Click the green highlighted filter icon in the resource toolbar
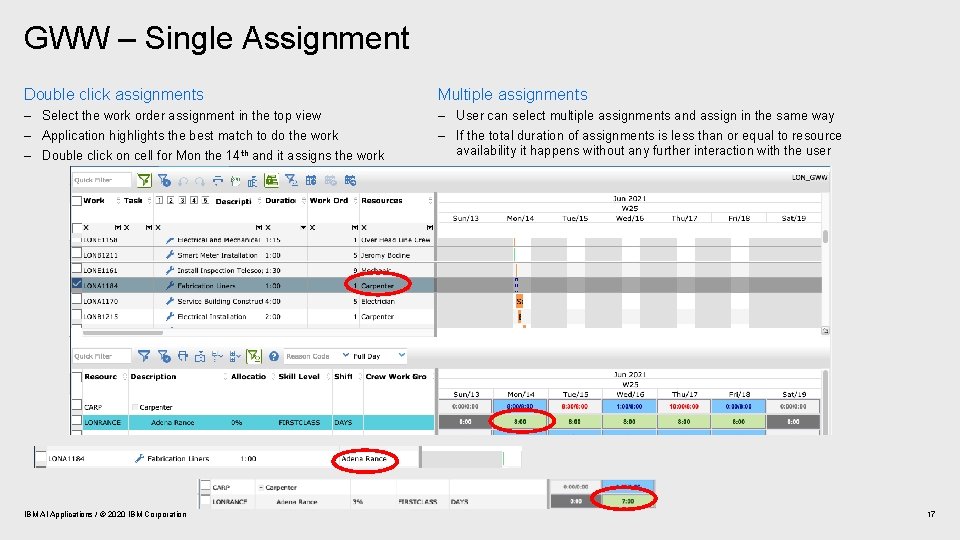 coord(253,356)
